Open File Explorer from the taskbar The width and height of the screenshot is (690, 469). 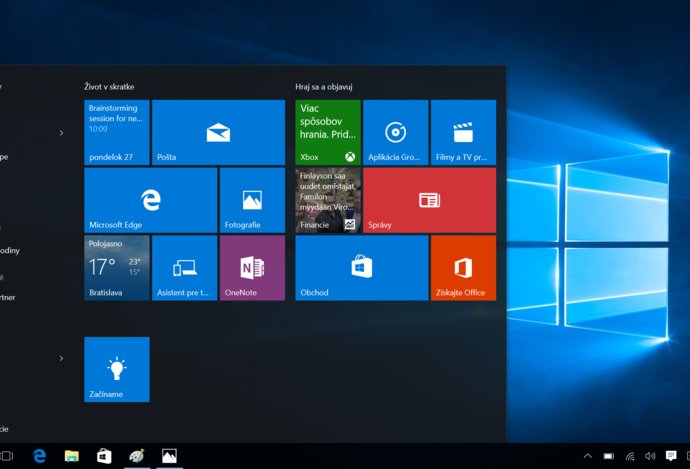click(72, 456)
